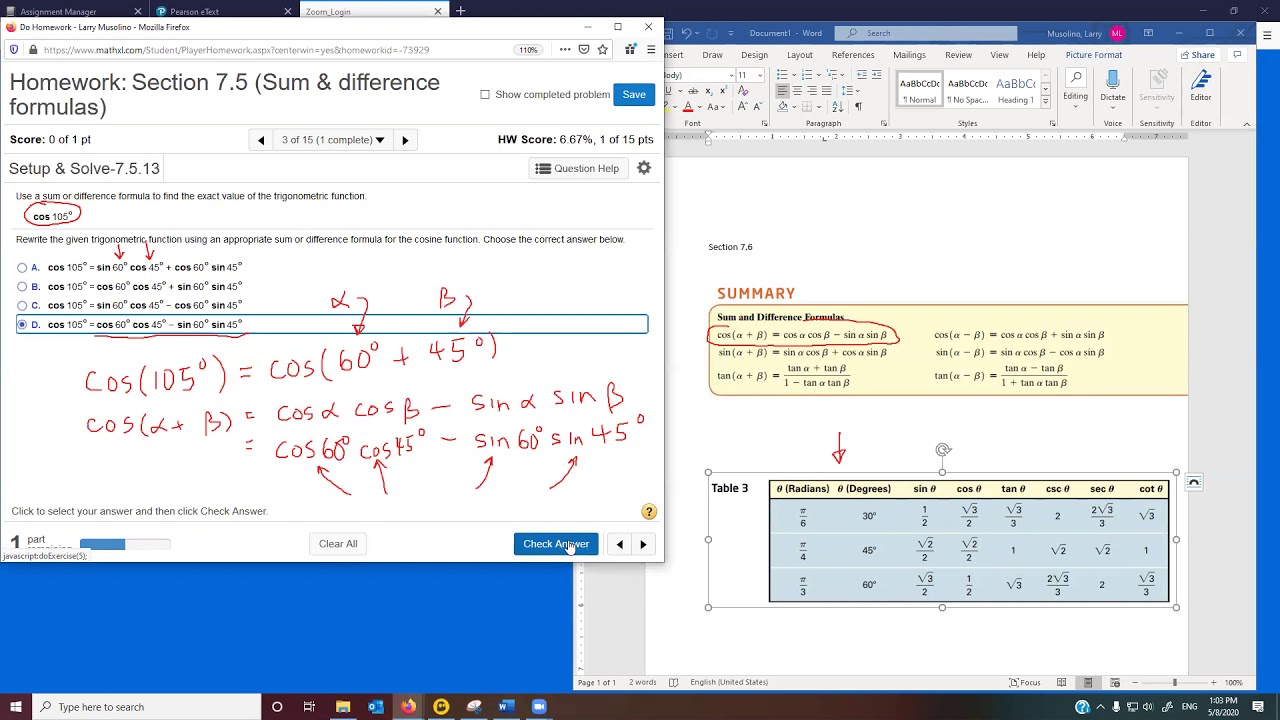Switch to Pearson eText browser tab
The image size is (1280, 720).
221,11
